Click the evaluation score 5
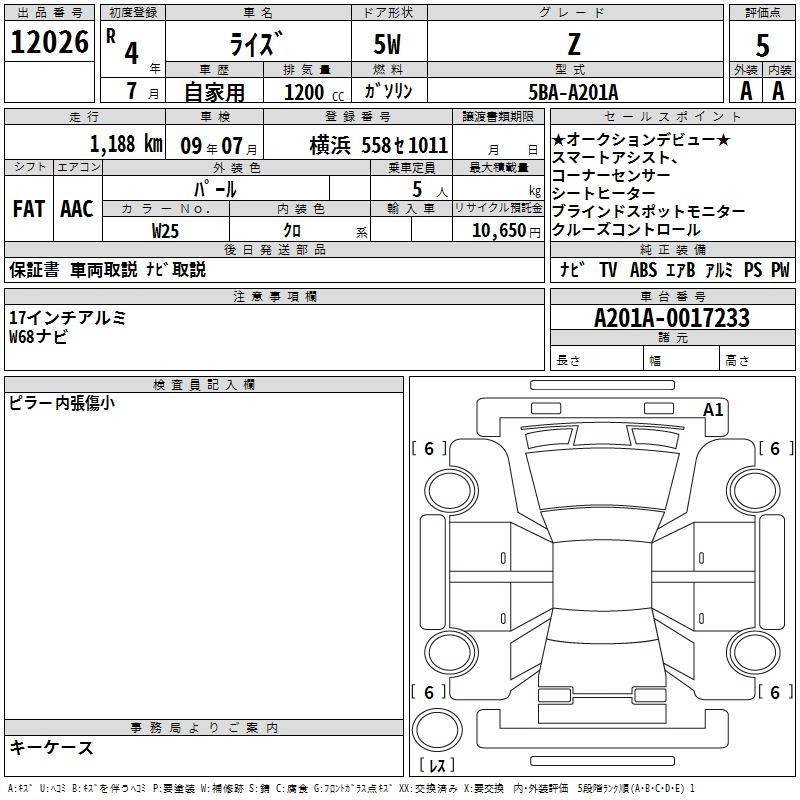The image size is (800, 800). click(763, 44)
